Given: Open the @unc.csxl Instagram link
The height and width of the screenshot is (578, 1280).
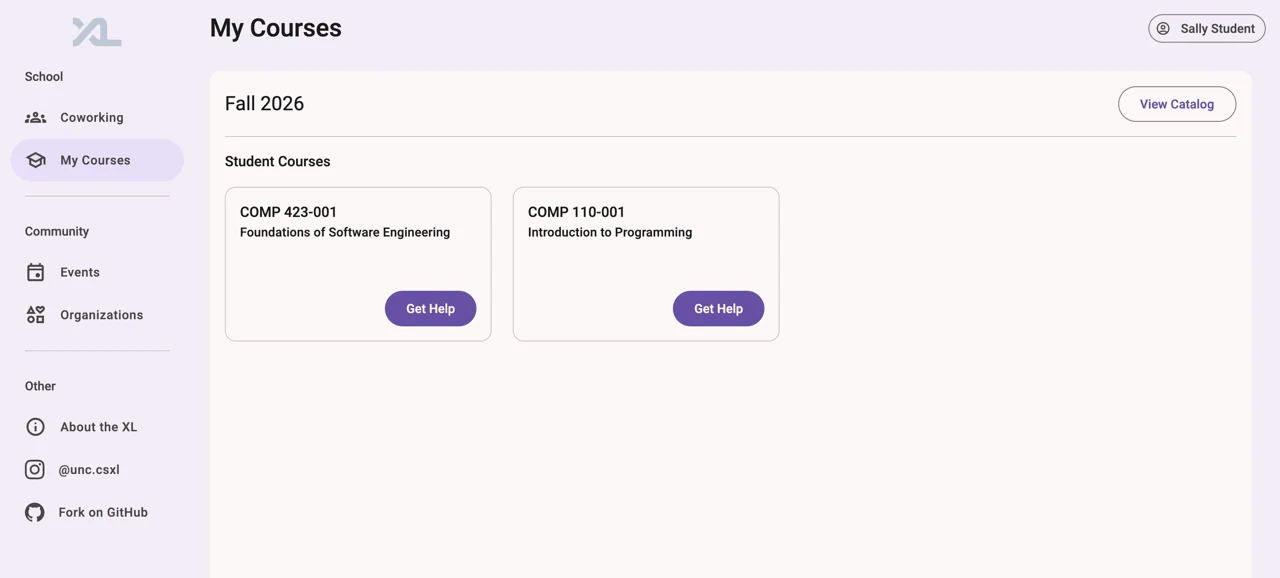Looking at the screenshot, I should pyautogui.click(x=97, y=469).
